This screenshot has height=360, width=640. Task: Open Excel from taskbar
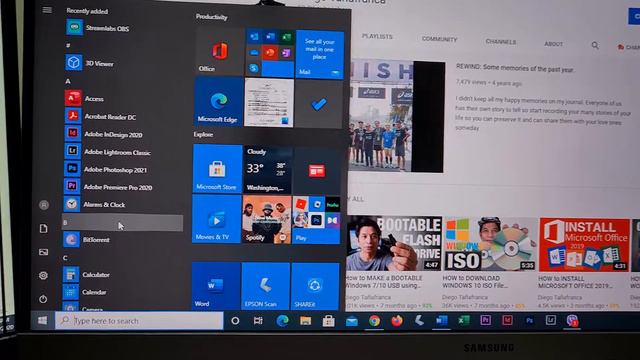click(x=463, y=321)
